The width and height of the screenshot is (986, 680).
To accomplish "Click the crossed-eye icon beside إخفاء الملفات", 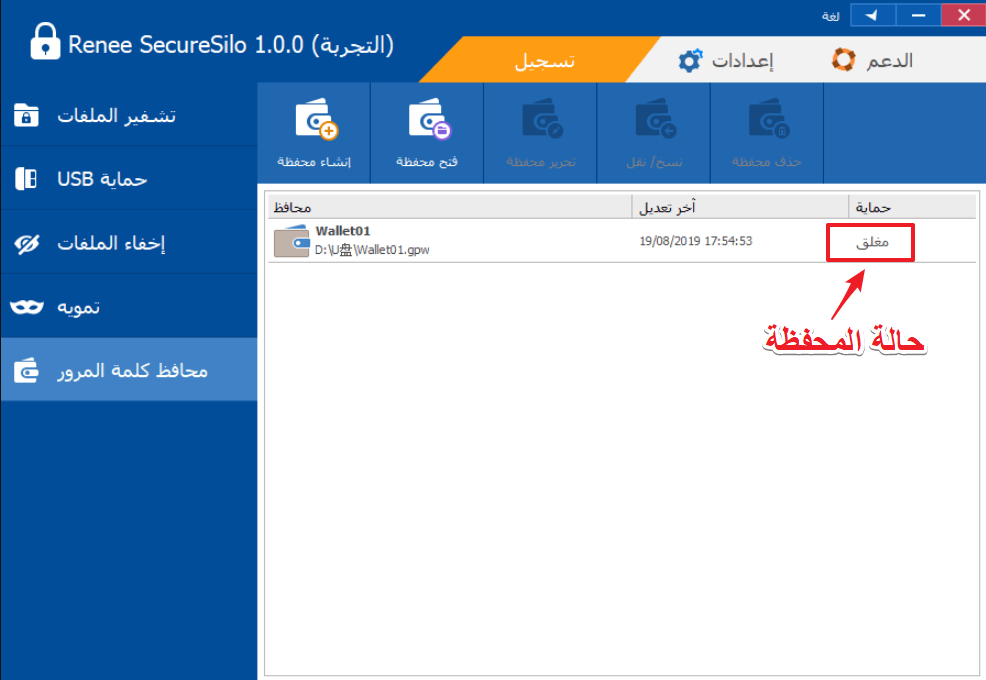I will coord(27,243).
